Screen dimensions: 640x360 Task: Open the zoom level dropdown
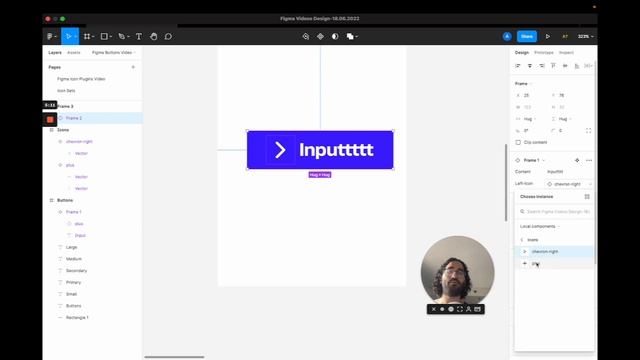point(585,36)
